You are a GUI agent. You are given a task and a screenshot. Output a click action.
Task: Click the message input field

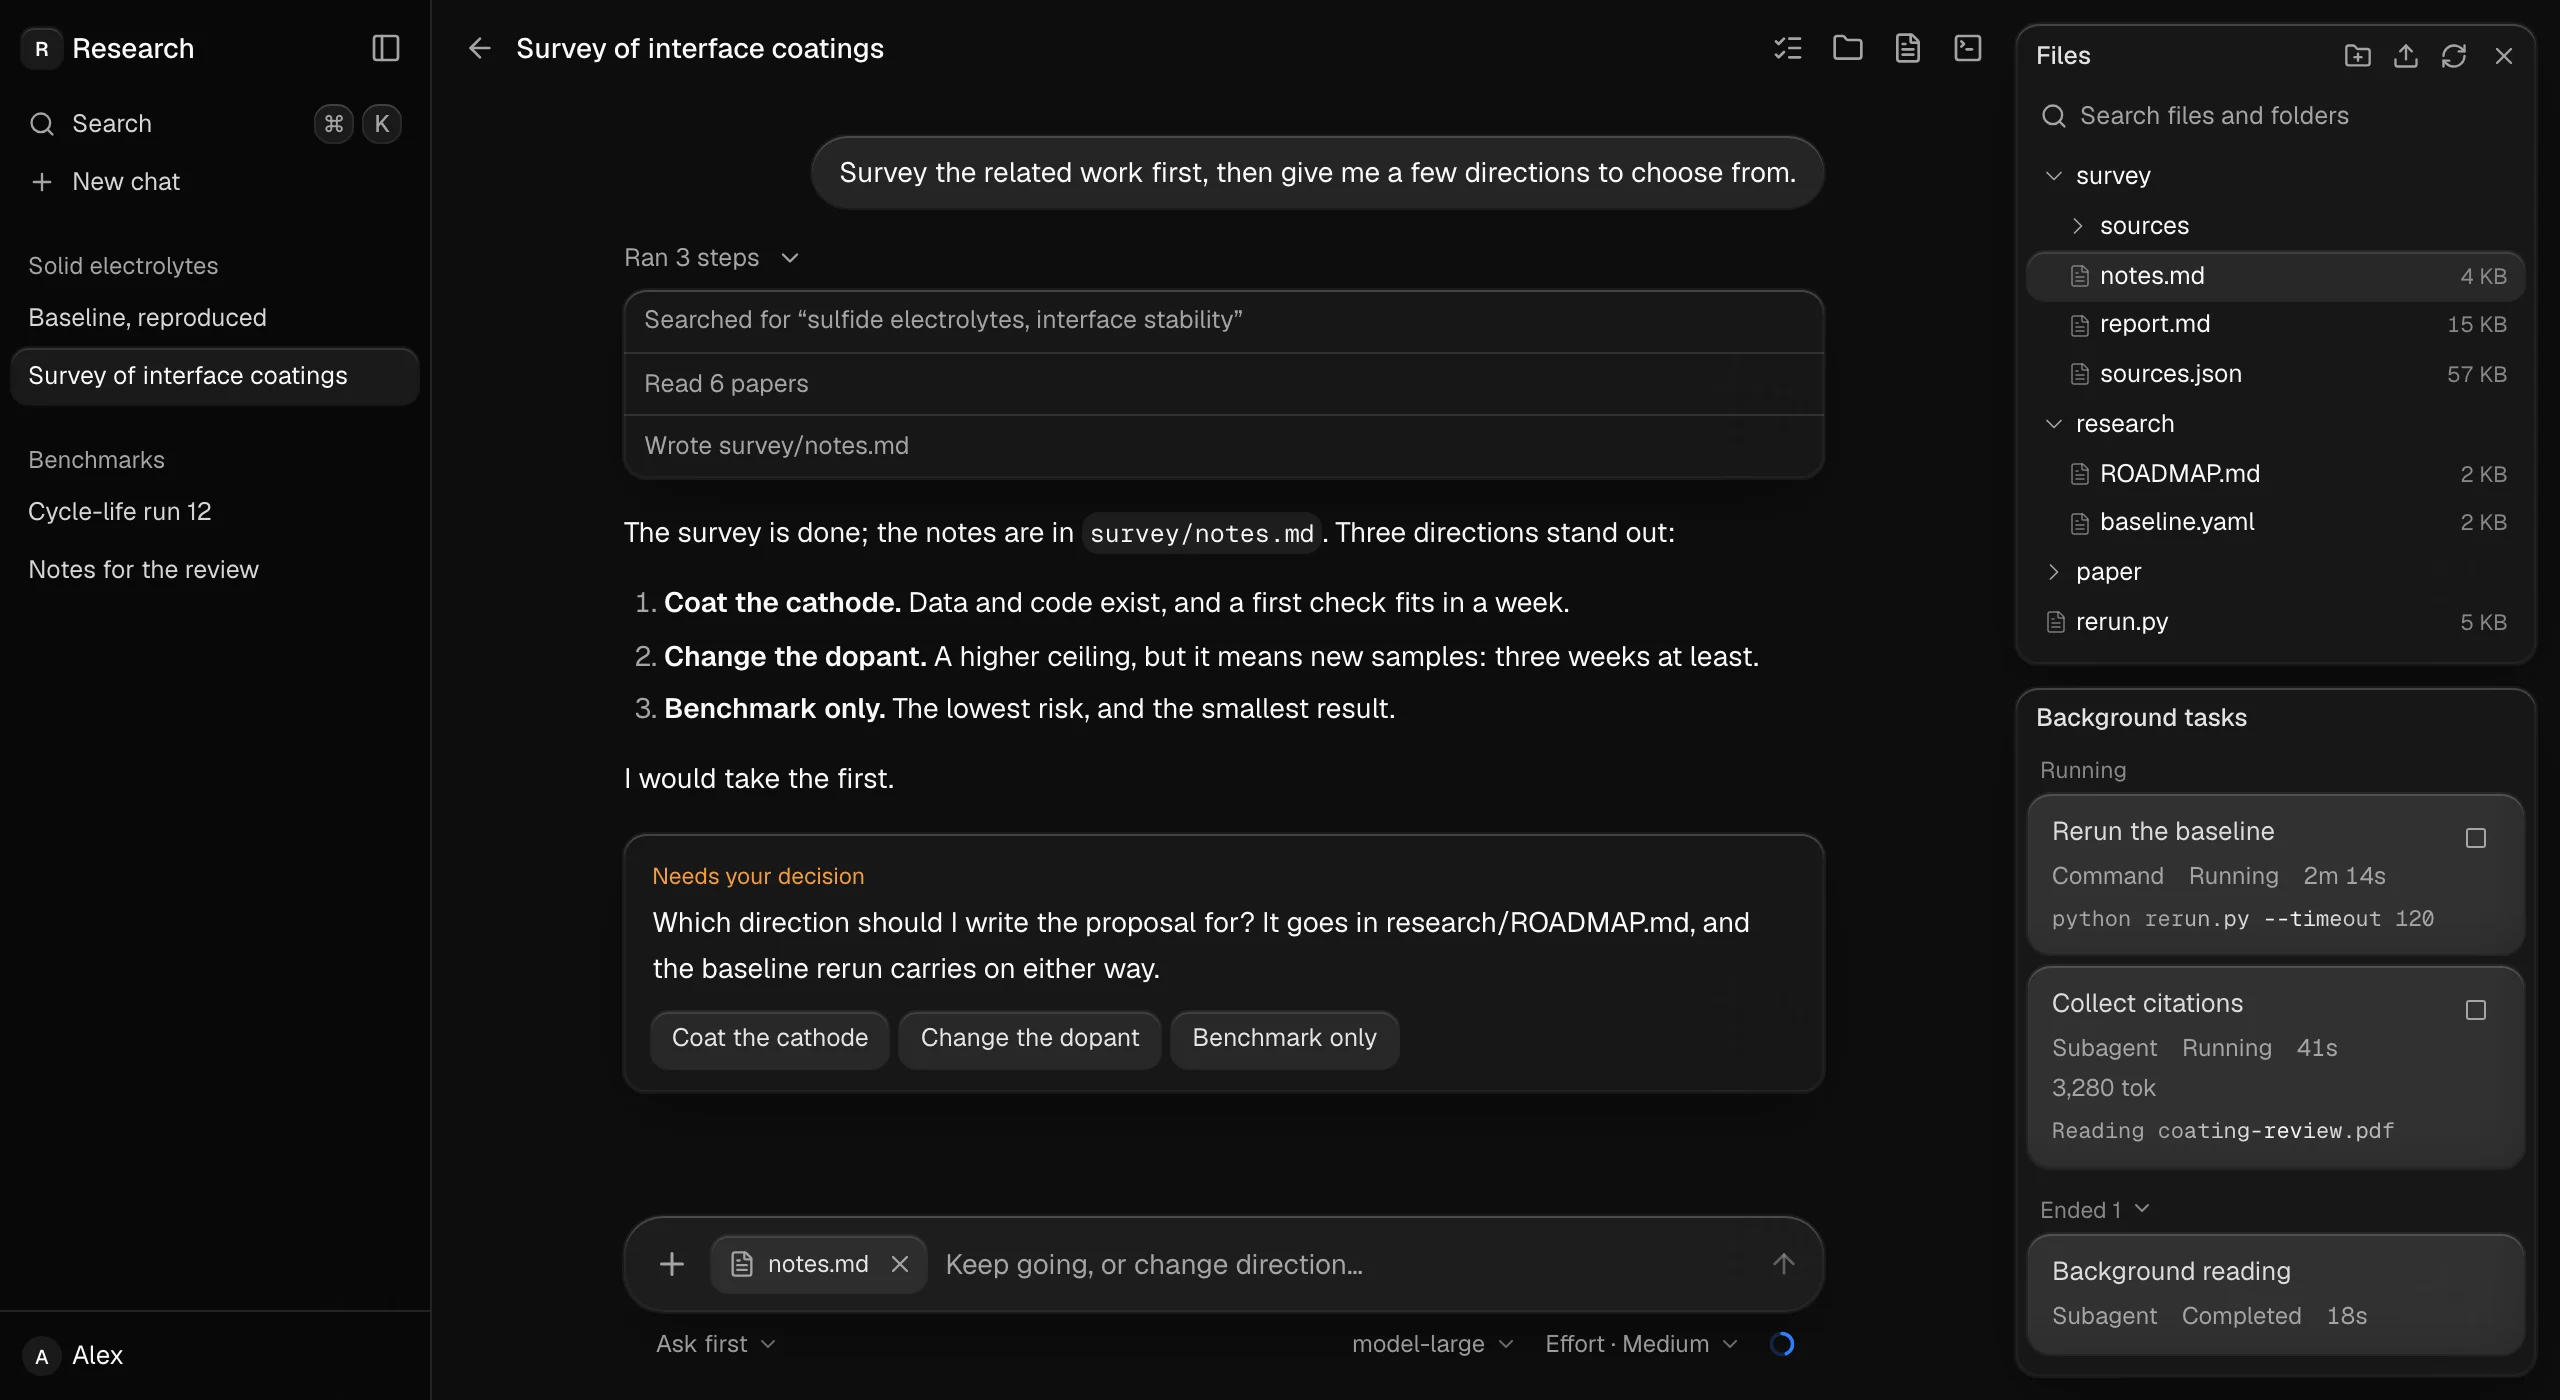click(x=1344, y=1264)
